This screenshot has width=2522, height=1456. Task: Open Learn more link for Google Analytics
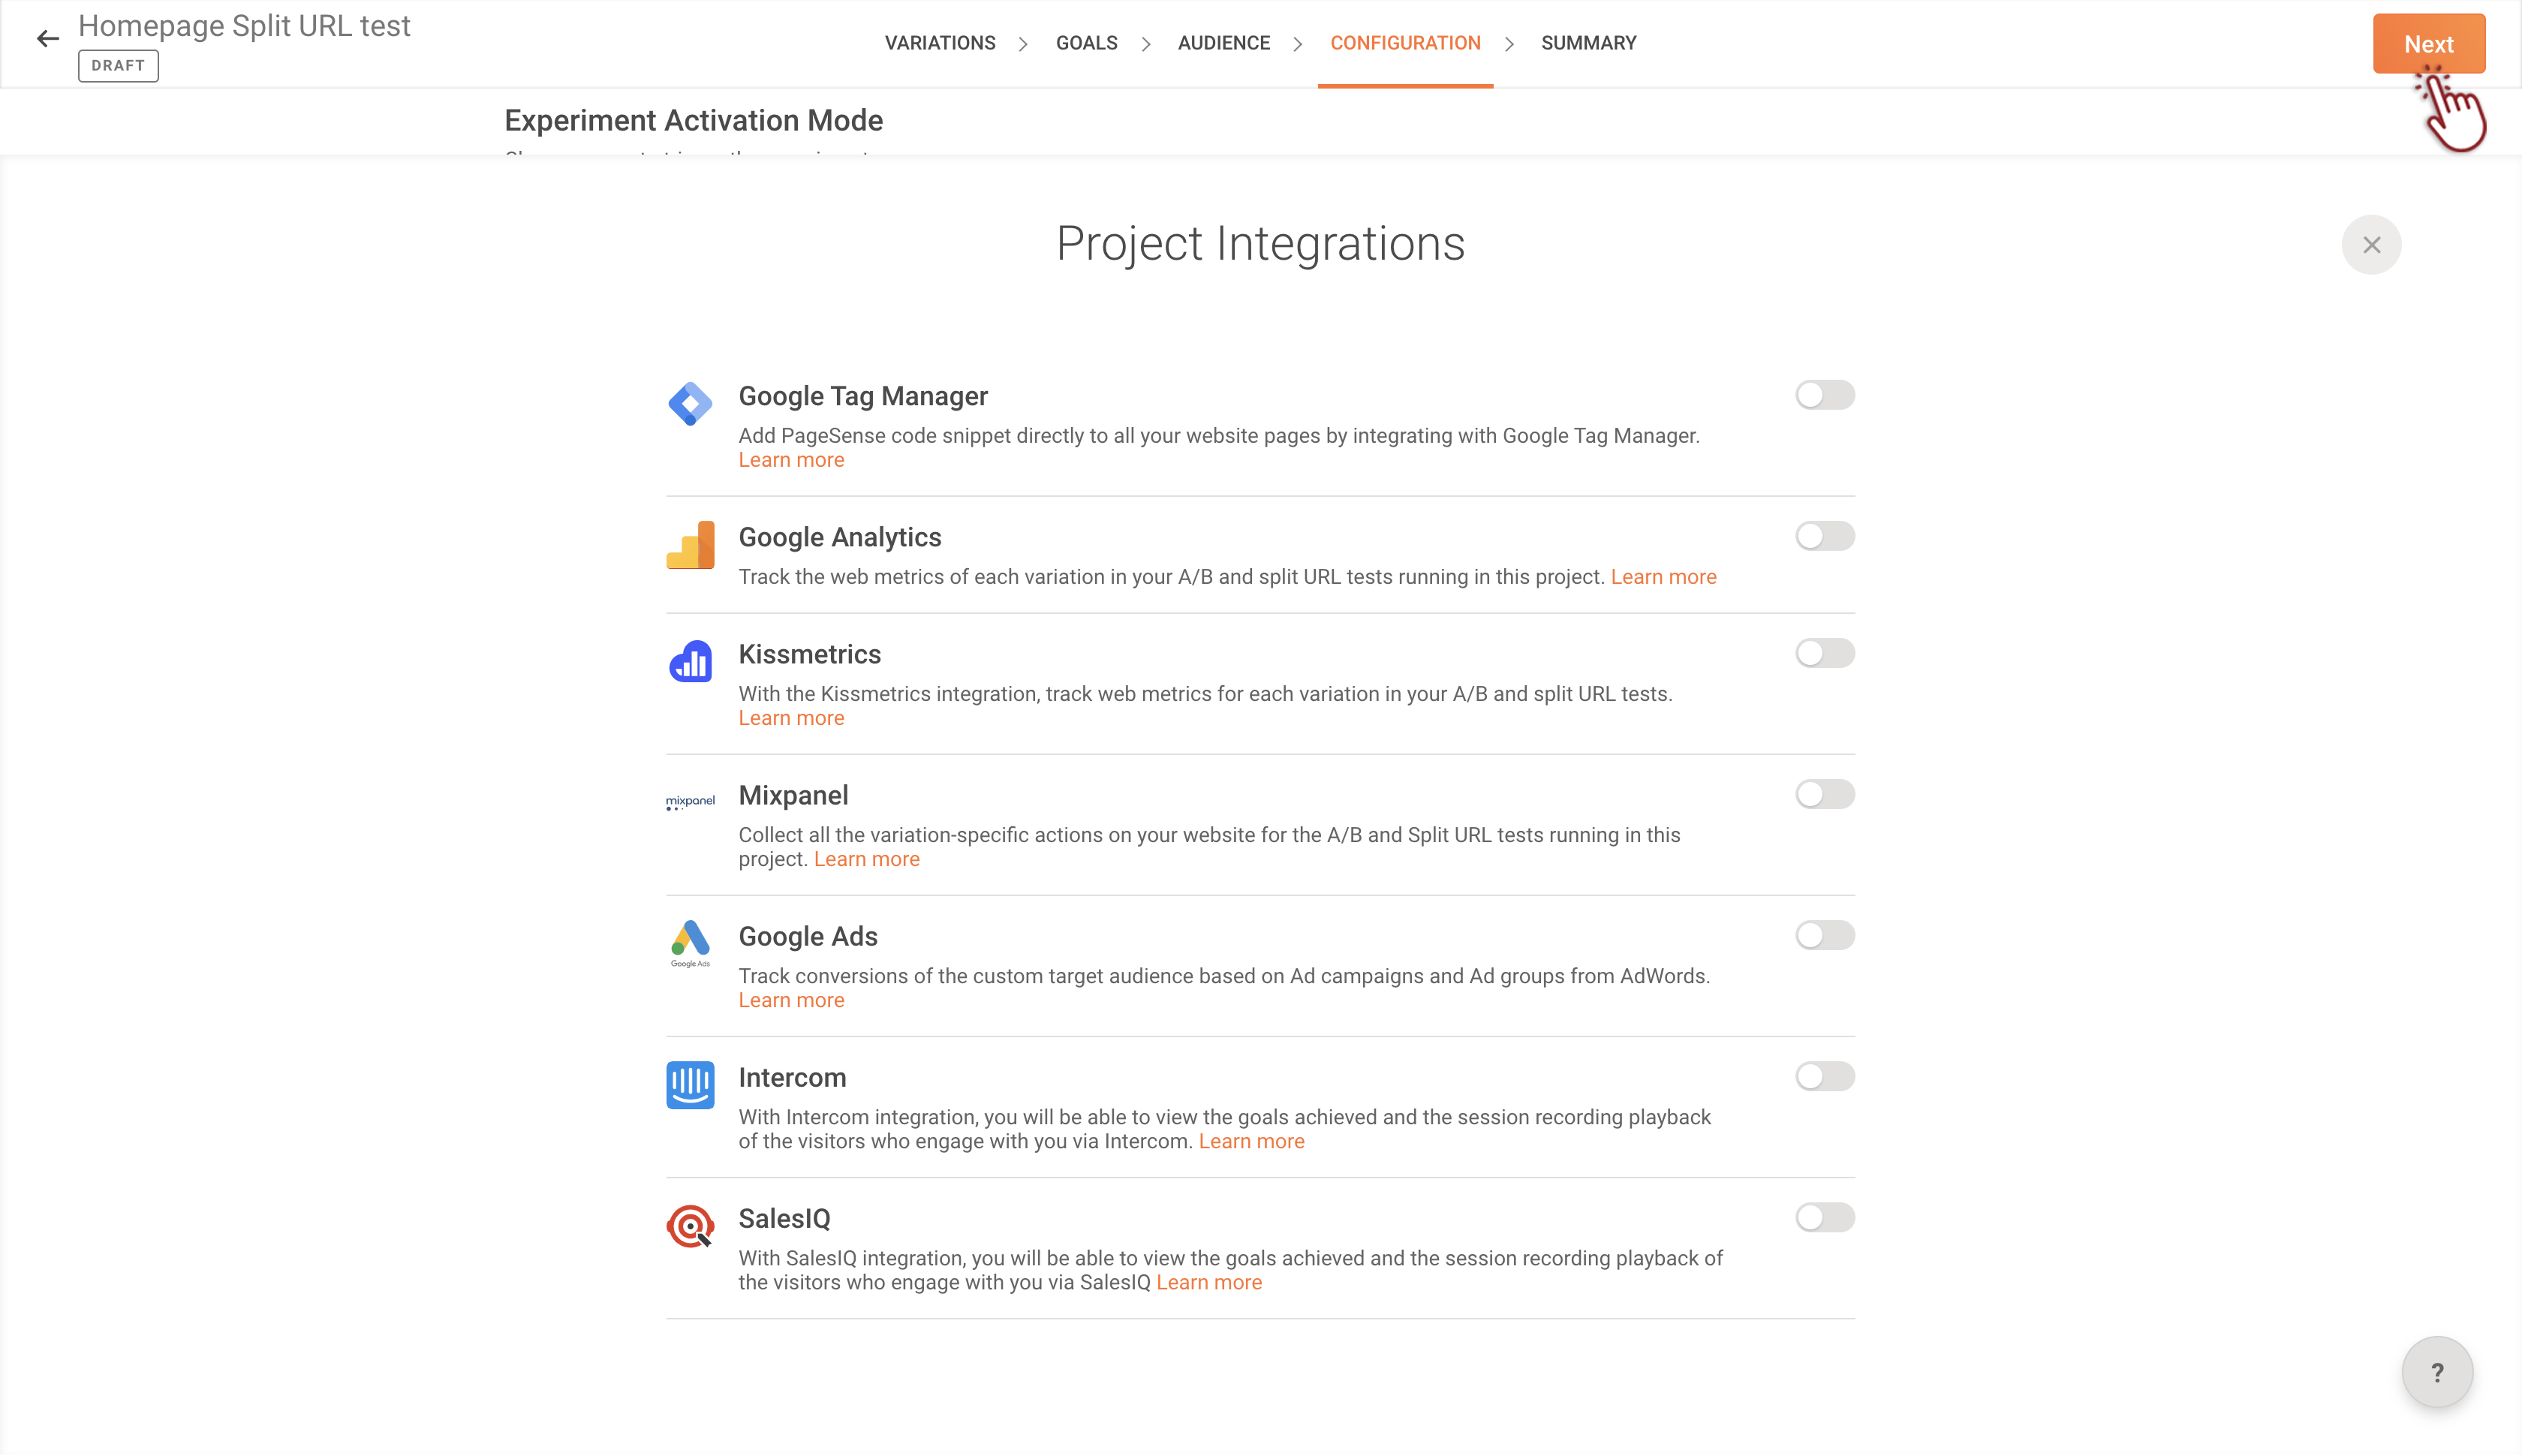1663,577
